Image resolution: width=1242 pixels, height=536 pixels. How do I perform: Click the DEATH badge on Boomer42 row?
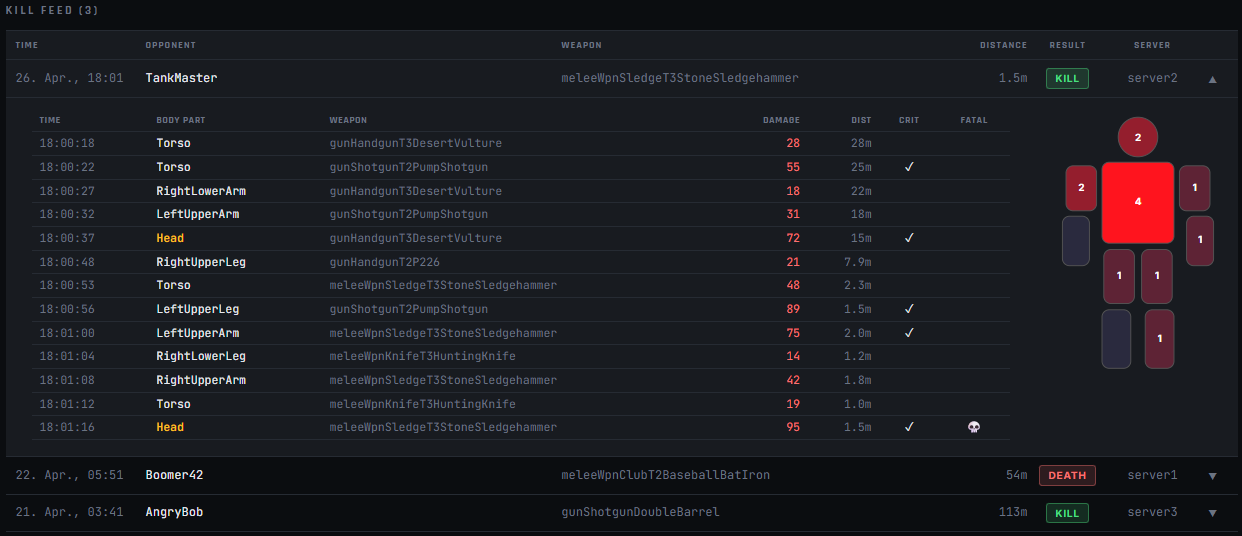tap(1067, 476)
